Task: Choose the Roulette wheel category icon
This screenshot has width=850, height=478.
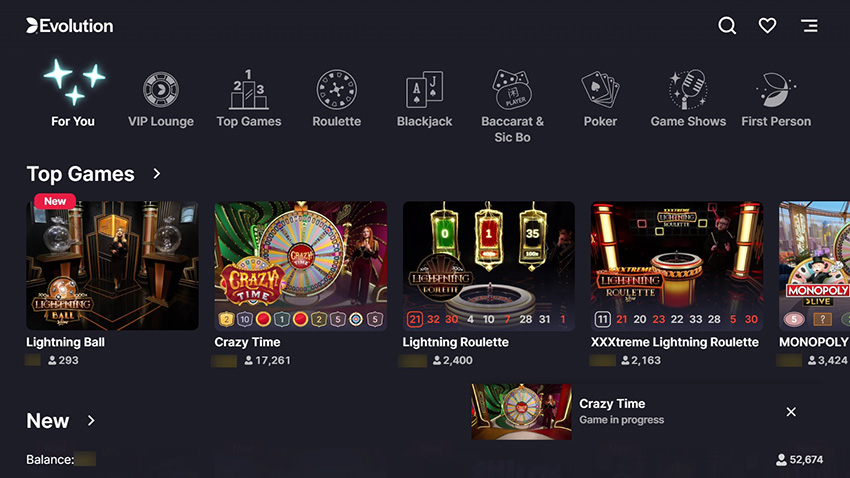Action: 337,89
